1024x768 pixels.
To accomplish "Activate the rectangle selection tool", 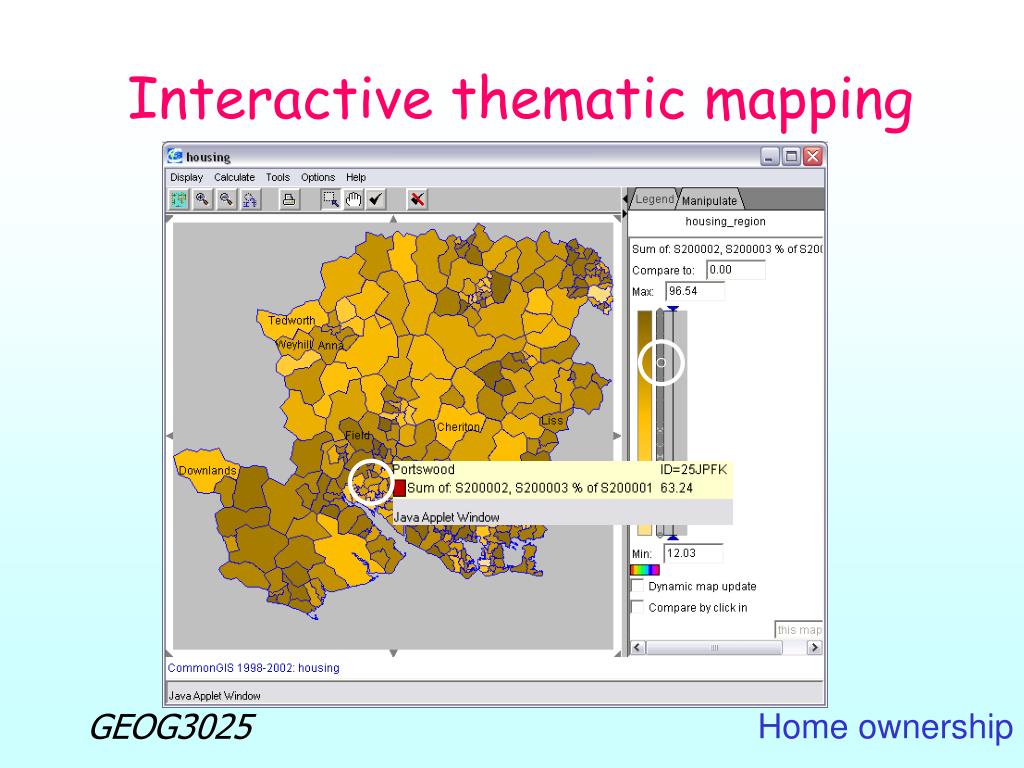I will pyautogui.click(x=330, y=199).
